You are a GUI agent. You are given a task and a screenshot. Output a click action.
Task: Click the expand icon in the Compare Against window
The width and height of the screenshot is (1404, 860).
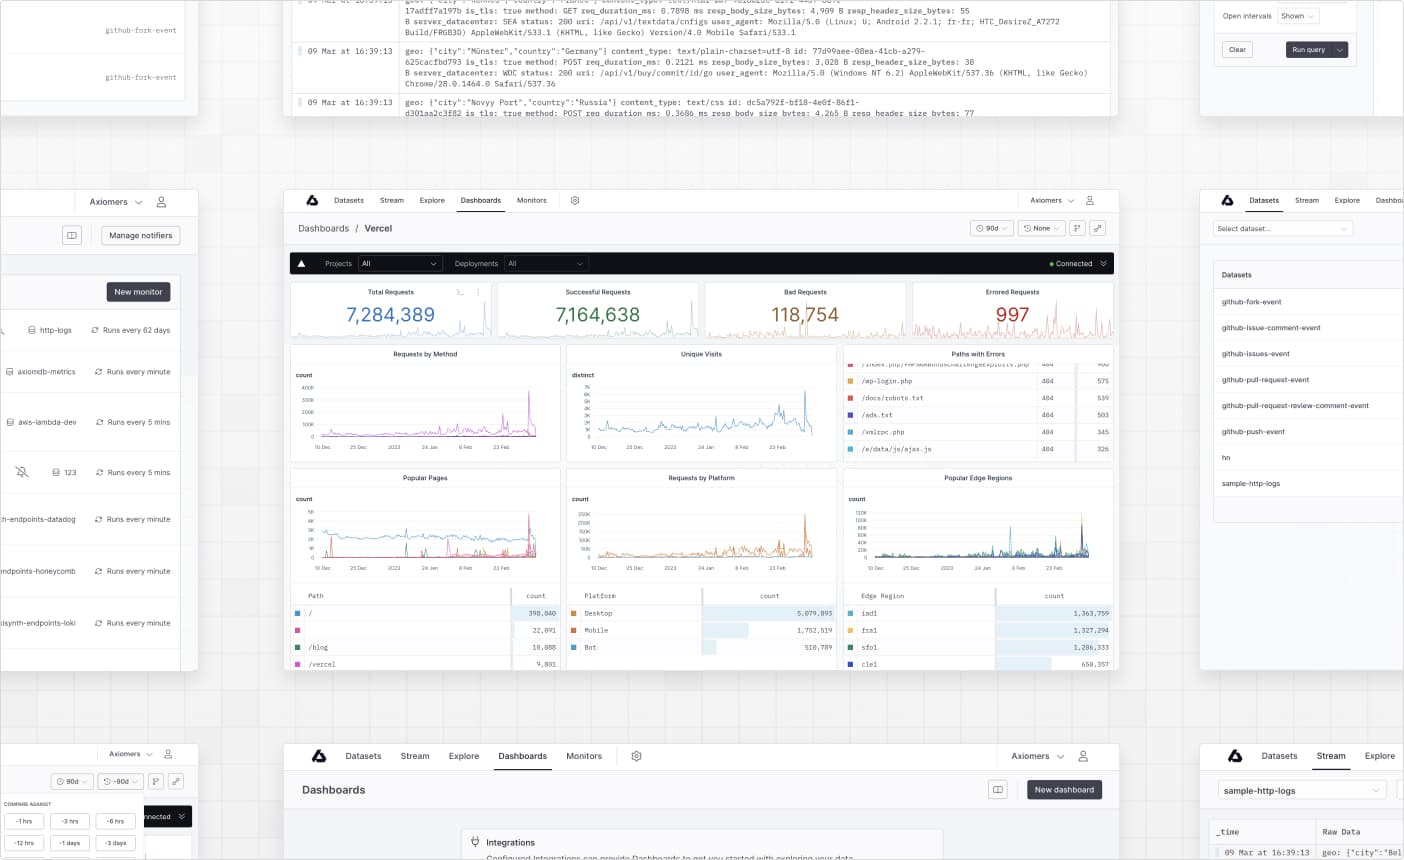176,781
